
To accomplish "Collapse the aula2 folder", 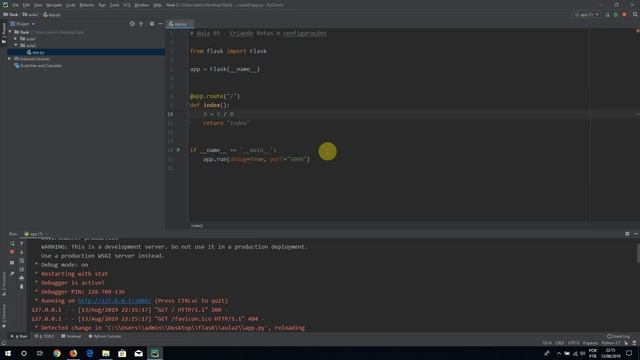I will coord(16,45).
